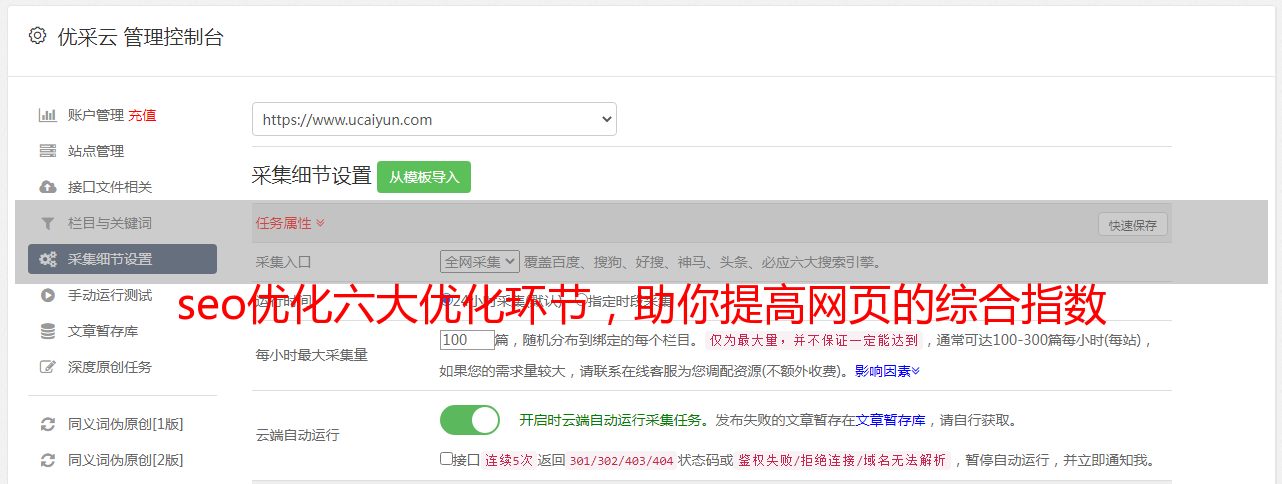The height and width of the screenshot is (484, 1282).
Task: Click the 采集细节设置 heading
Action: point(312,176)
